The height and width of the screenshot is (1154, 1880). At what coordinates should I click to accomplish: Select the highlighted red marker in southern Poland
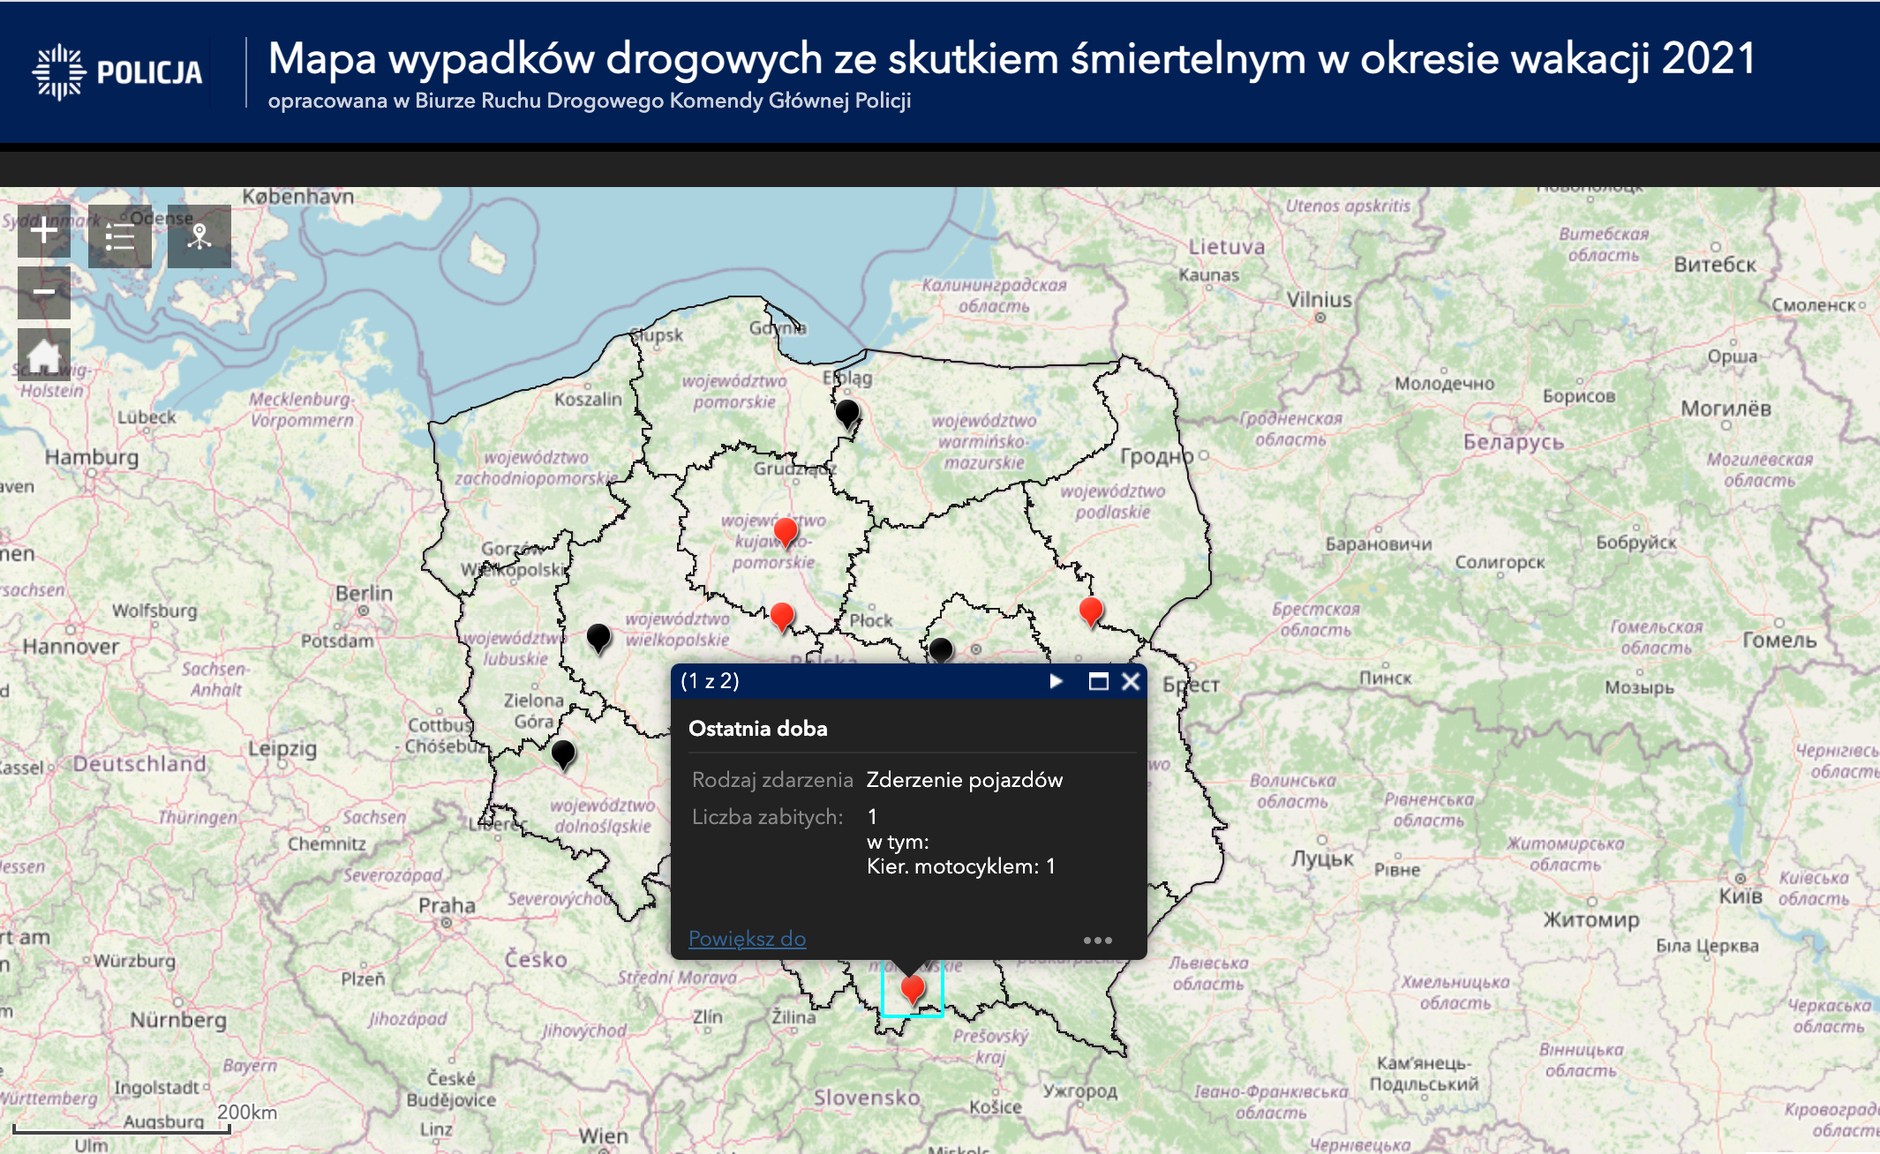point(913,990)
